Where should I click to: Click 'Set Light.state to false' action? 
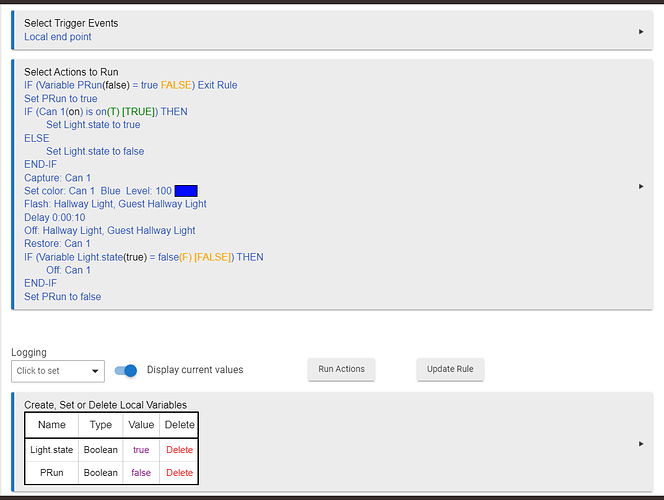tap(95, 152)
